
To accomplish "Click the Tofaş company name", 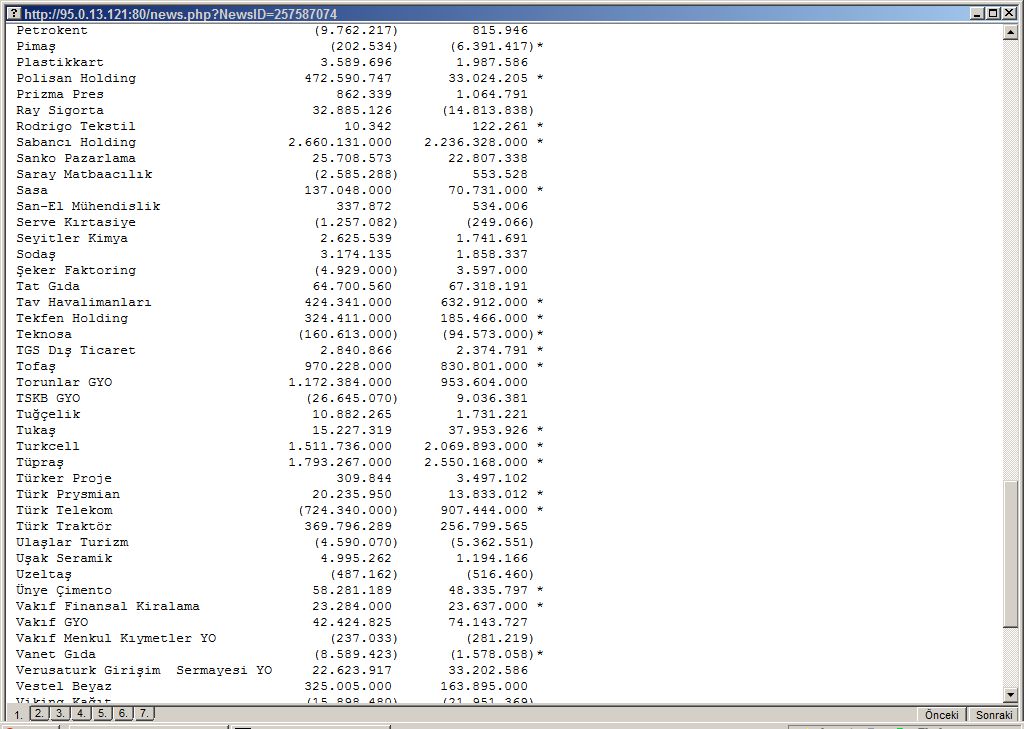I will [36, 366].
